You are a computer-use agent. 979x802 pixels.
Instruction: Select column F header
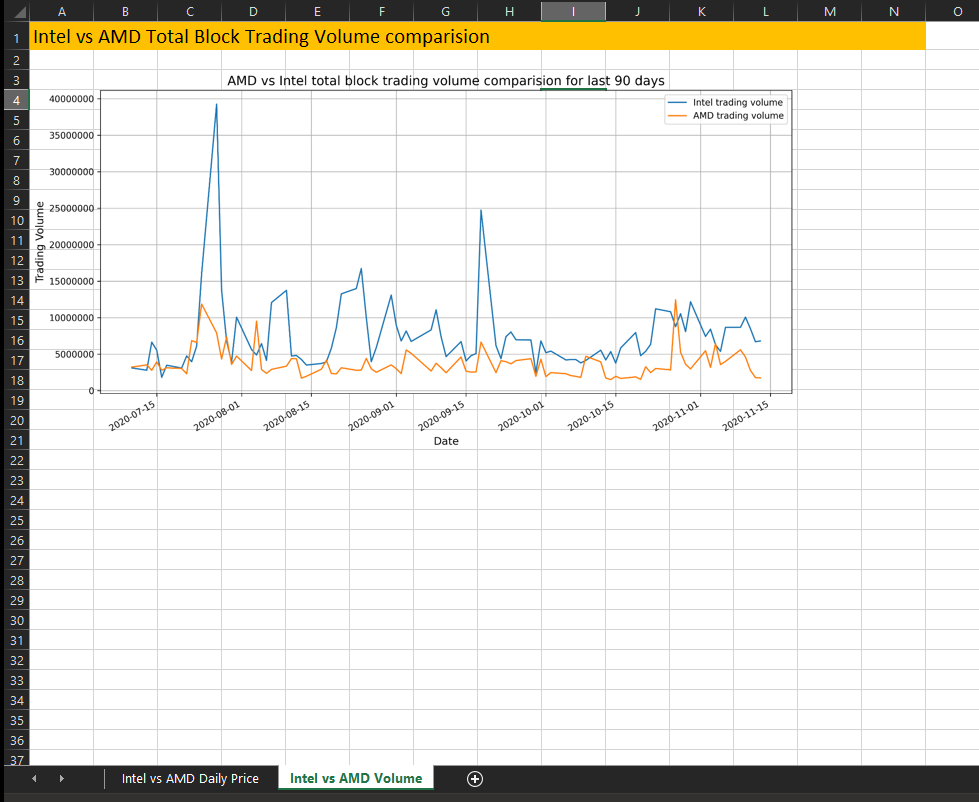point(381,11)
